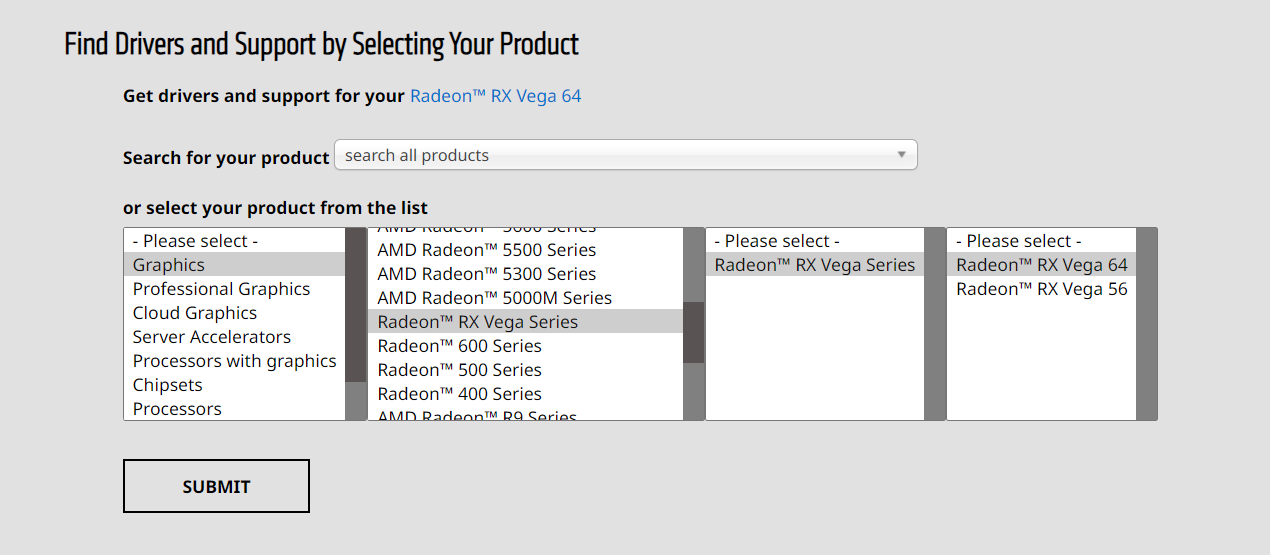Select Professional Graphics category
Screen dimensions: 1270x555
tap(221, 289)
